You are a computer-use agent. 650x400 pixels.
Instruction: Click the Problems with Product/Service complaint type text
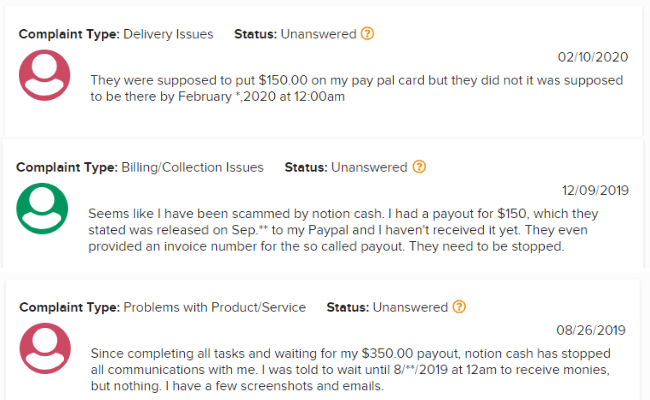point(215,307)
